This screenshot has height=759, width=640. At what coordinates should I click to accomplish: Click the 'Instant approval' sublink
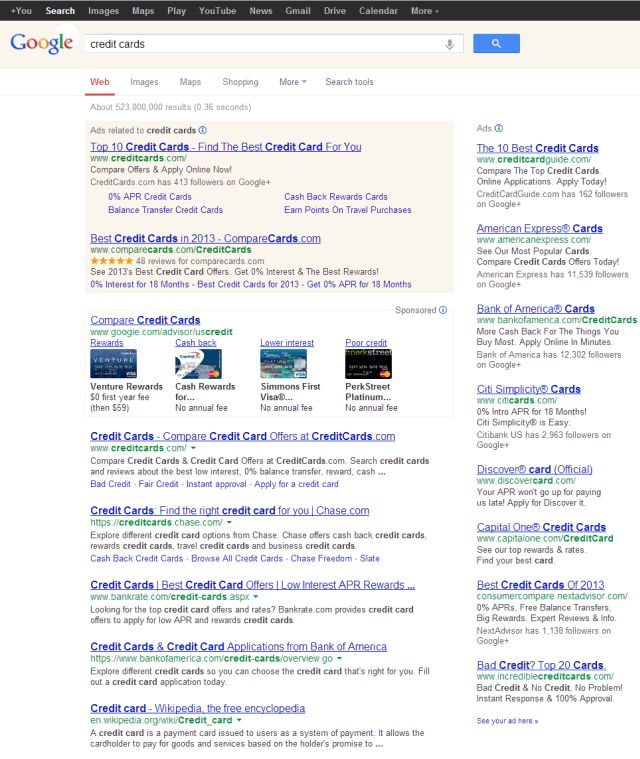[x=216, y=484]
